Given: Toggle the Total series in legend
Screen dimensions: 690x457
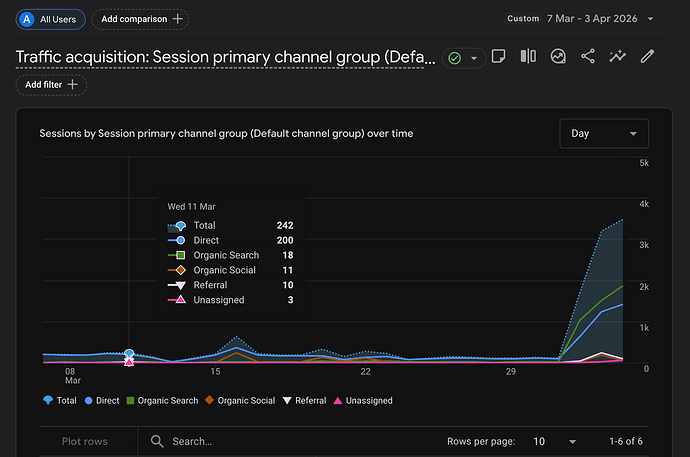Looking at the screenshot, I should pos(60,401).
